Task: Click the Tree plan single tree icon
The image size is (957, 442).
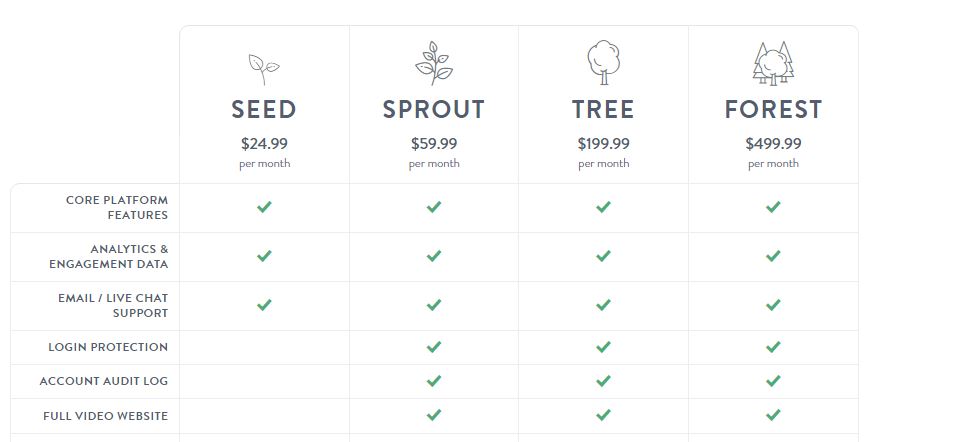Action: [x=604, y=62]
